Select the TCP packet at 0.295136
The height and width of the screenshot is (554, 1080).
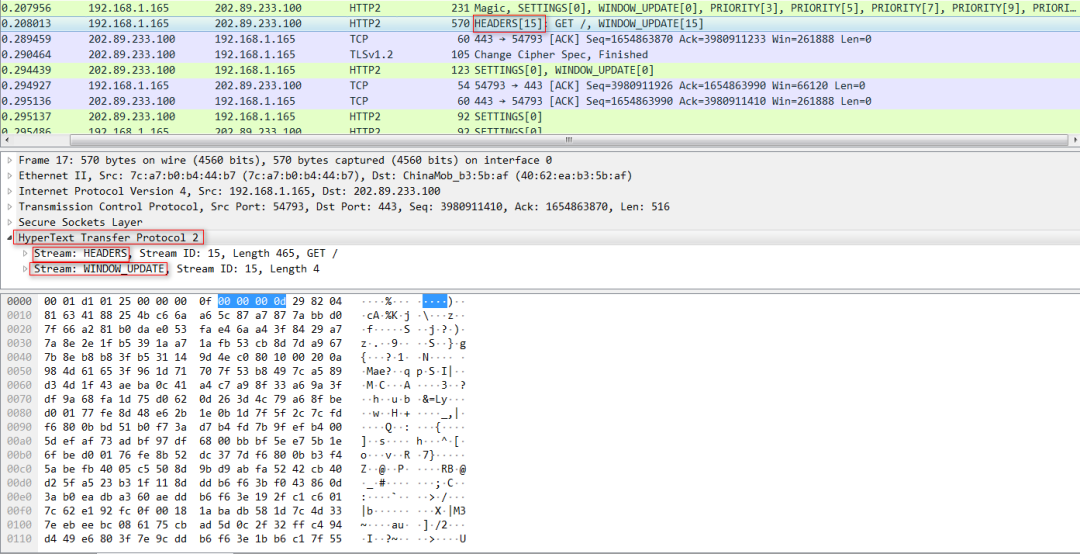pos(540,101)
